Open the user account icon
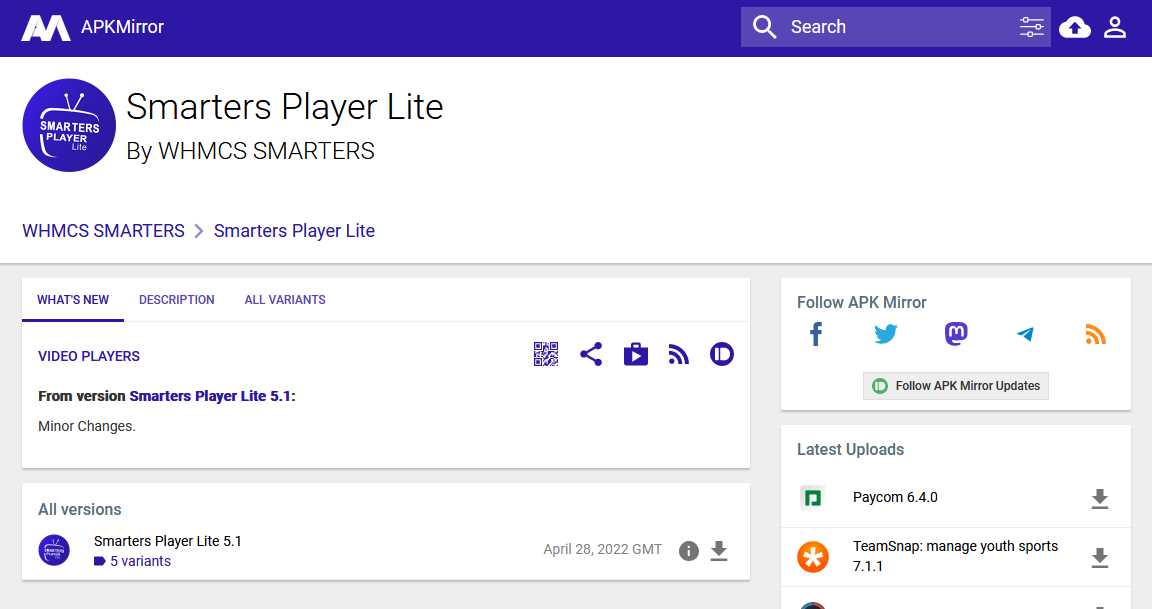The height and width of the screenshot is (609, 1152). click(1115, 28)
